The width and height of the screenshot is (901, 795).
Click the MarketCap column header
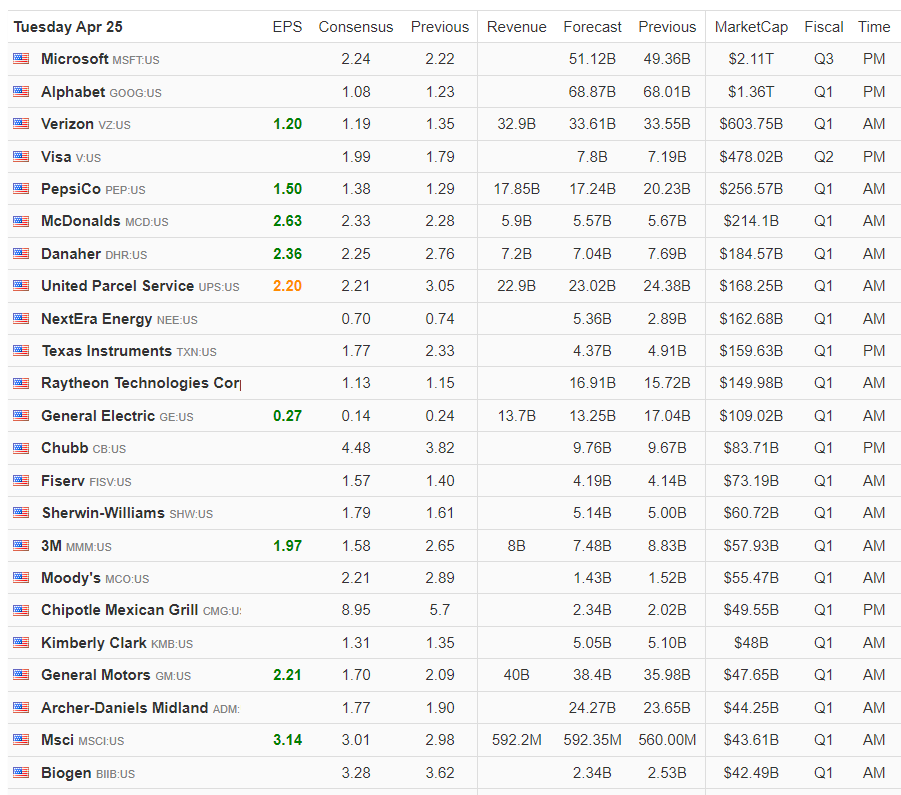pyautogui.click(x=751, y=27)
